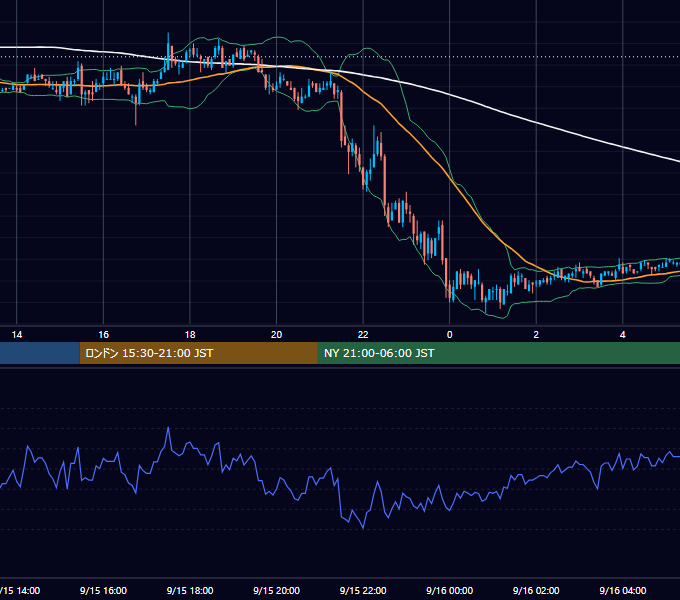
Task: Click the 18 hour axis label
Action: (190, 335)
